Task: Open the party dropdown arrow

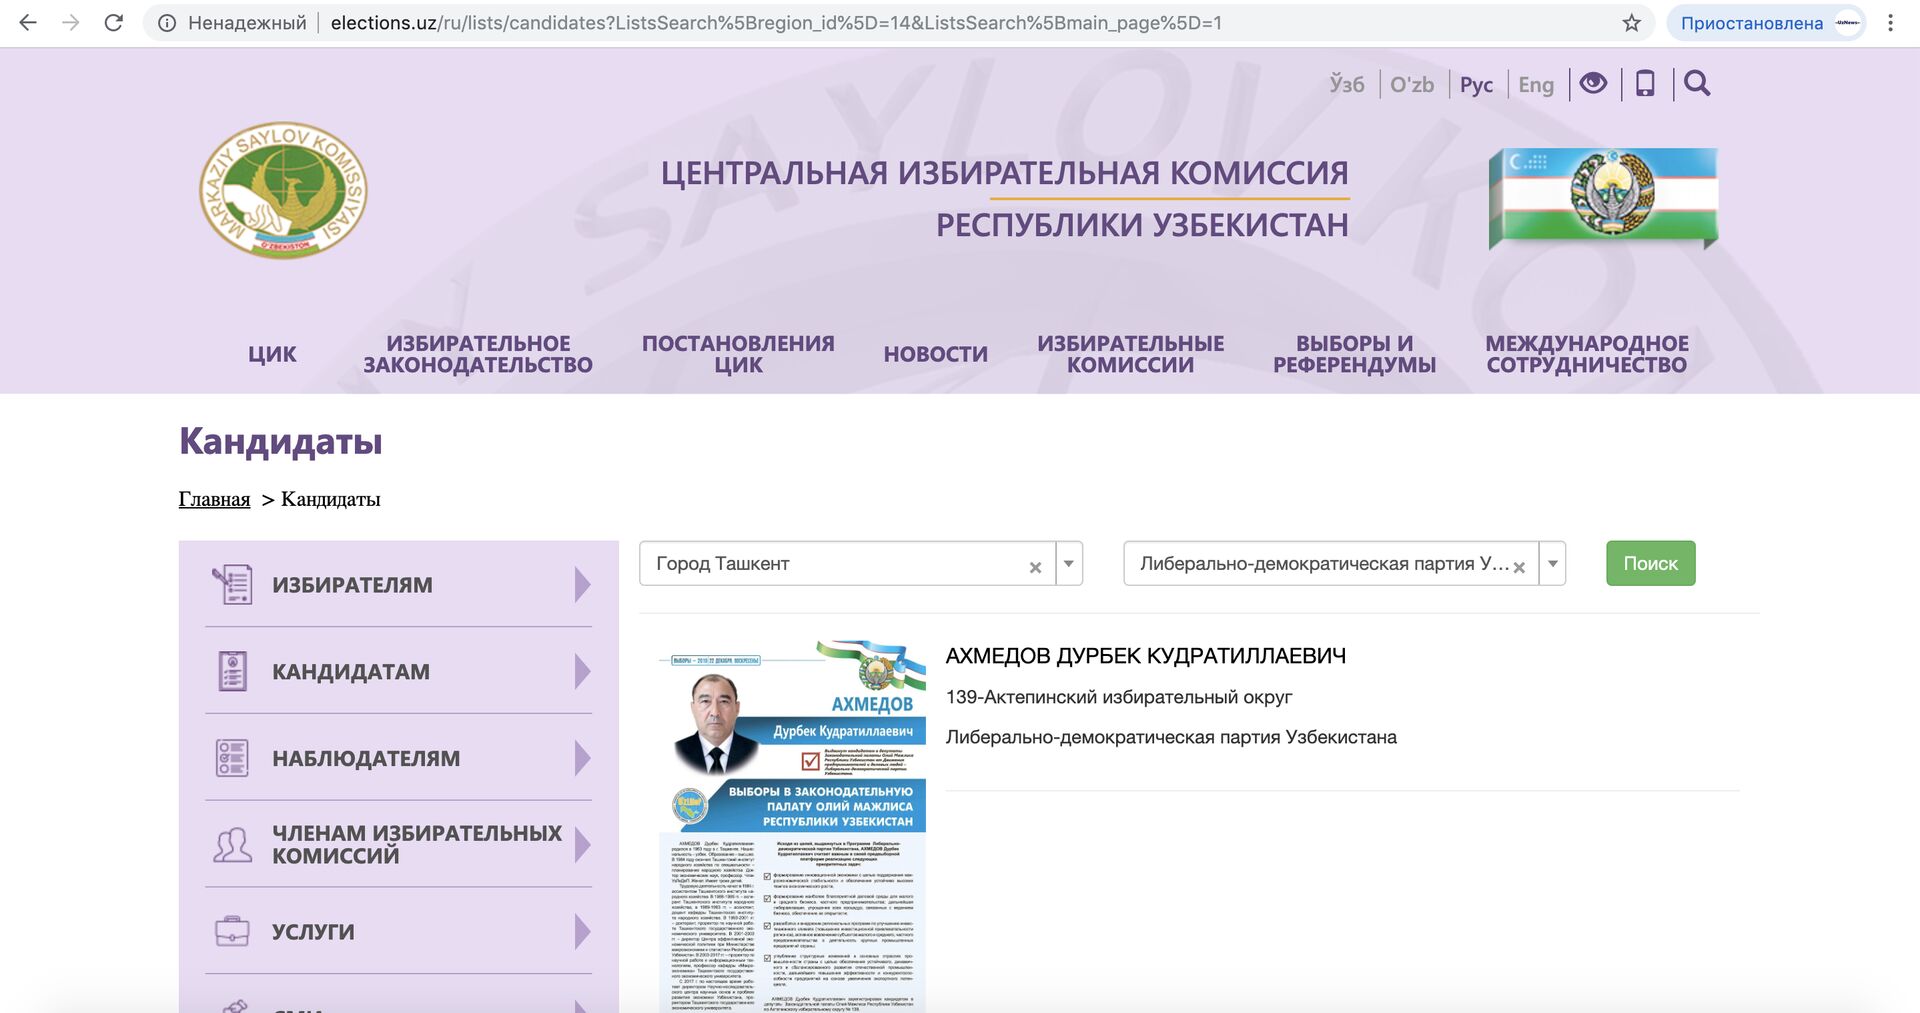Action: pos(1553,564)
